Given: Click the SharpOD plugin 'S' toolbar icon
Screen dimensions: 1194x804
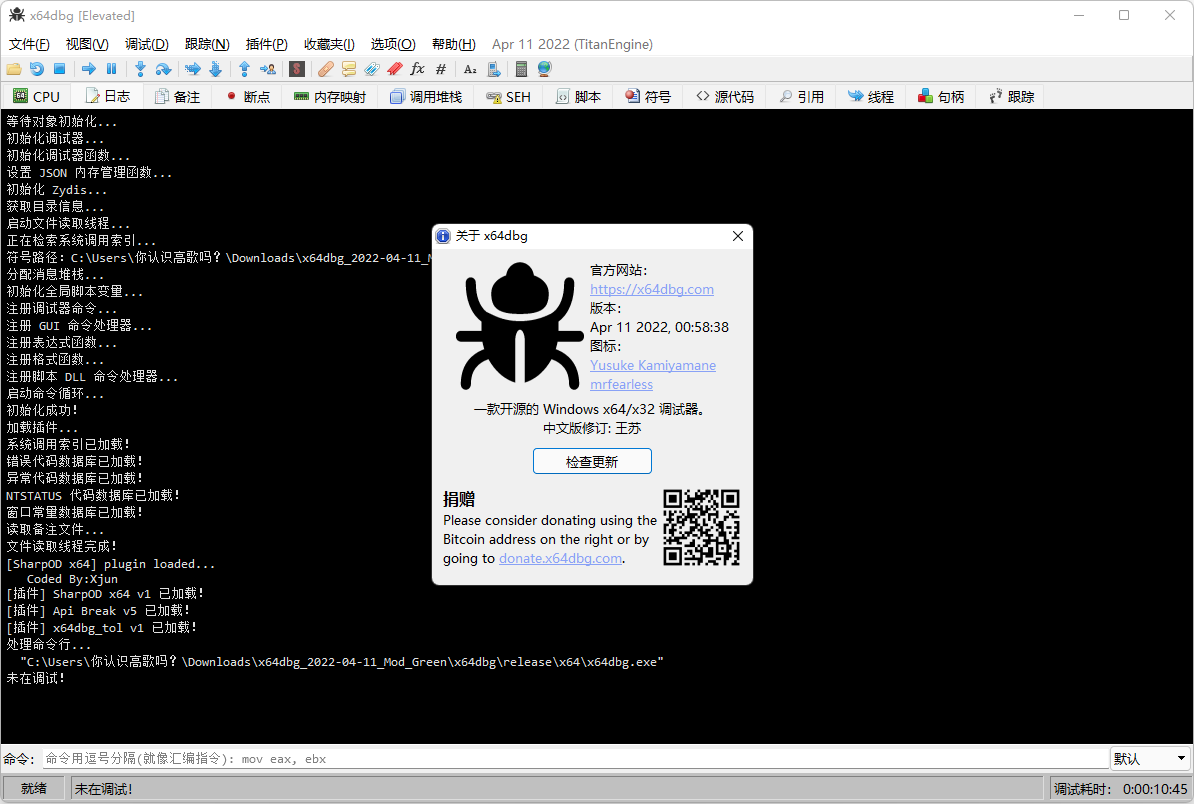Looking at the screenshot, I should tap(295, 68).
